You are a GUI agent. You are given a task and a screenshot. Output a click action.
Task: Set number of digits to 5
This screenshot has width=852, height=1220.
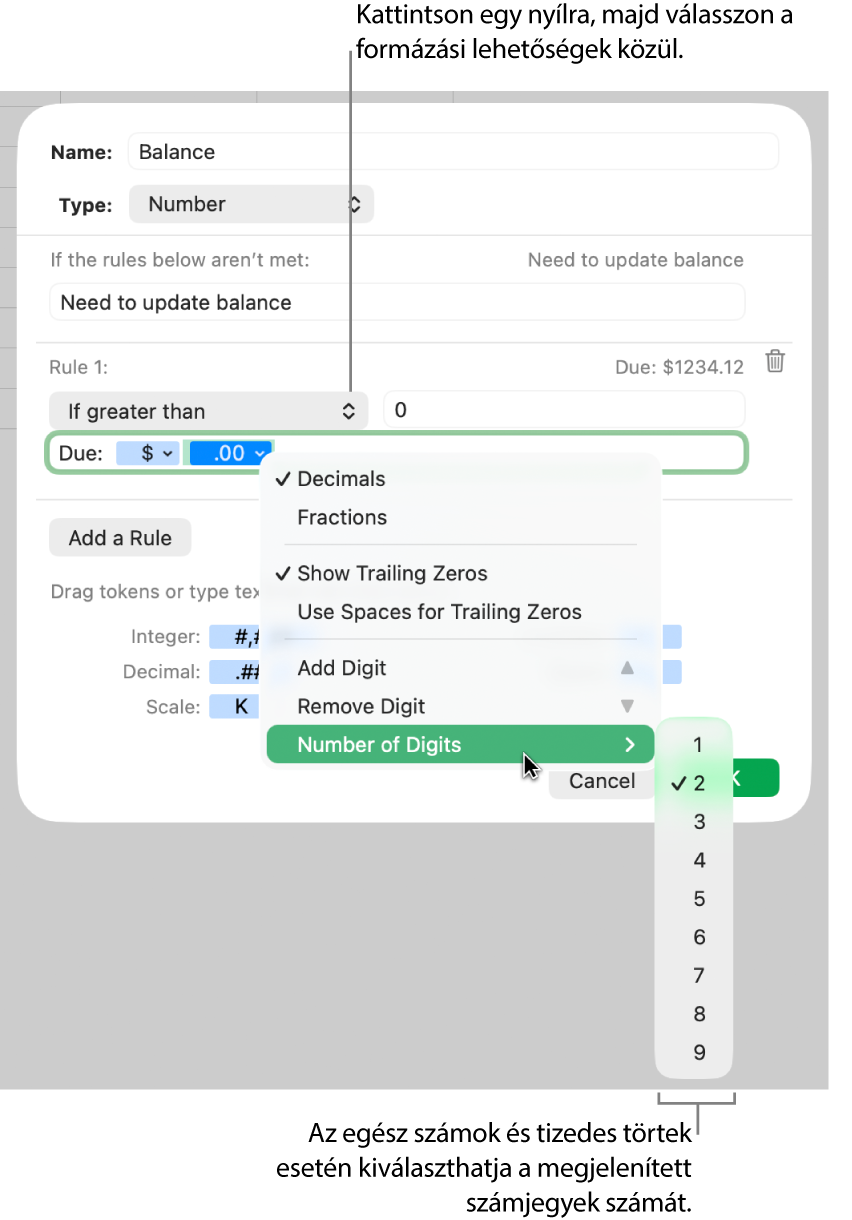[x=699, y=899]
